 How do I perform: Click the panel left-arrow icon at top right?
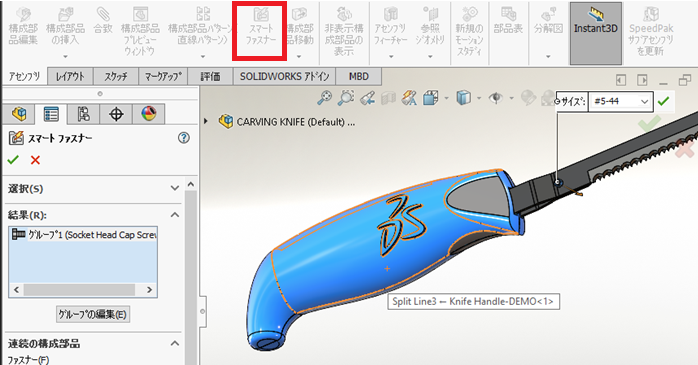click(621, 80)
